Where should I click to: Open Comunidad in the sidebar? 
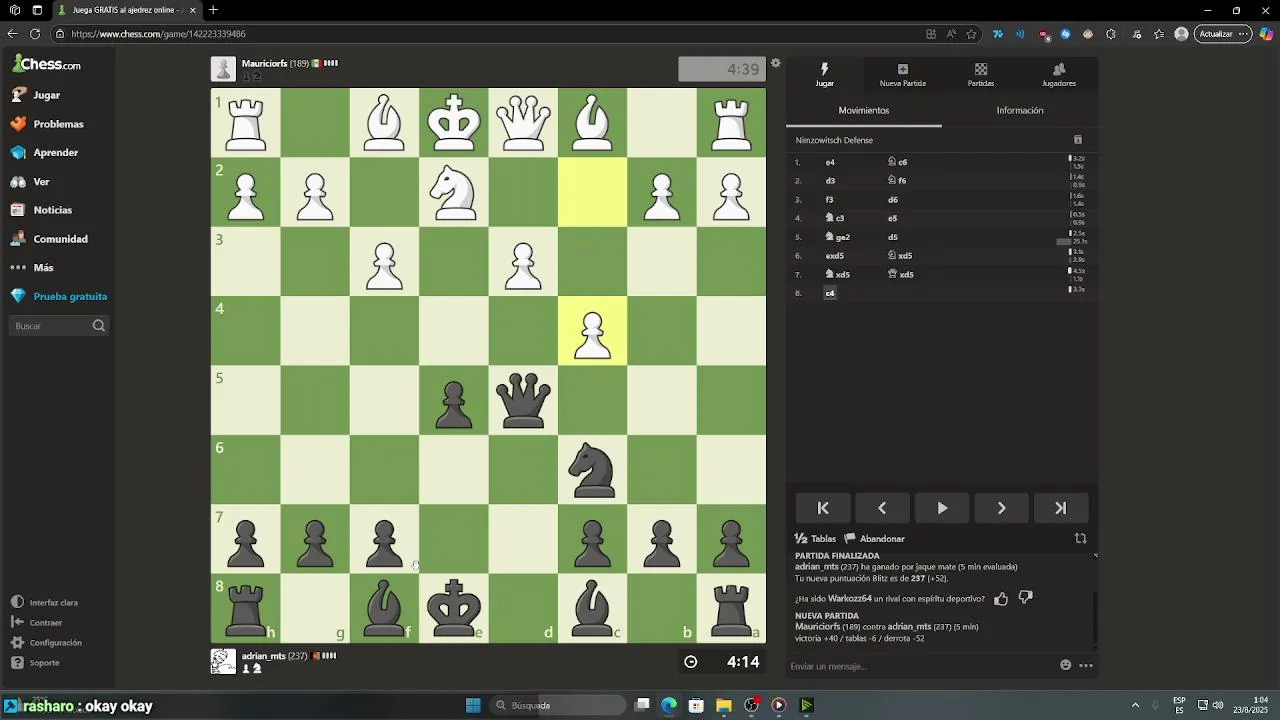60,239
